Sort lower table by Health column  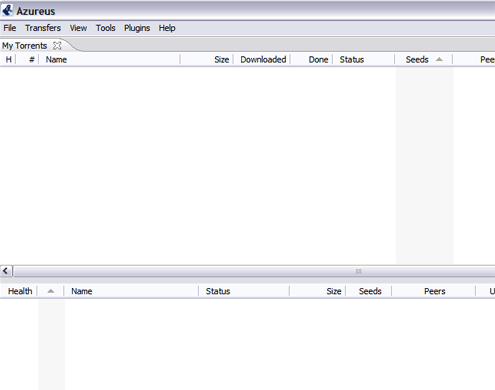(20, 291)
